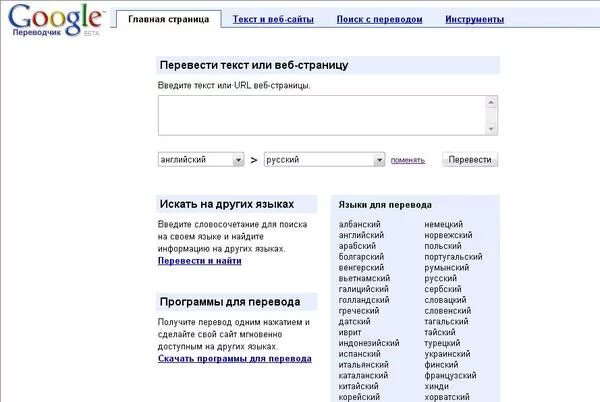Click польский in the language list
Image resolution: width=600 pixels, height=402 pixels.
click(443, 246)
